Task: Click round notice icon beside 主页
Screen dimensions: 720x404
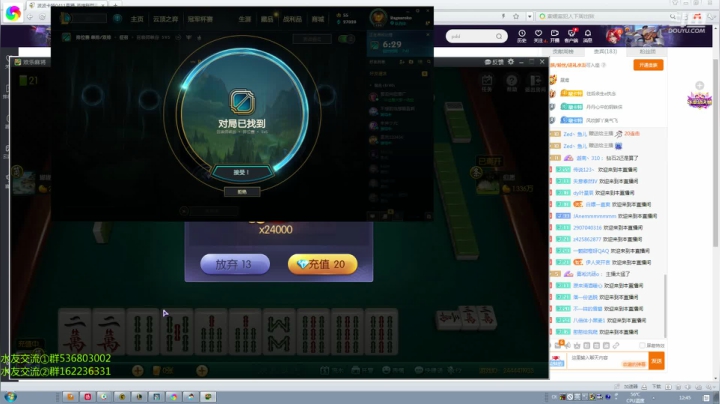Action: (118, 18)
